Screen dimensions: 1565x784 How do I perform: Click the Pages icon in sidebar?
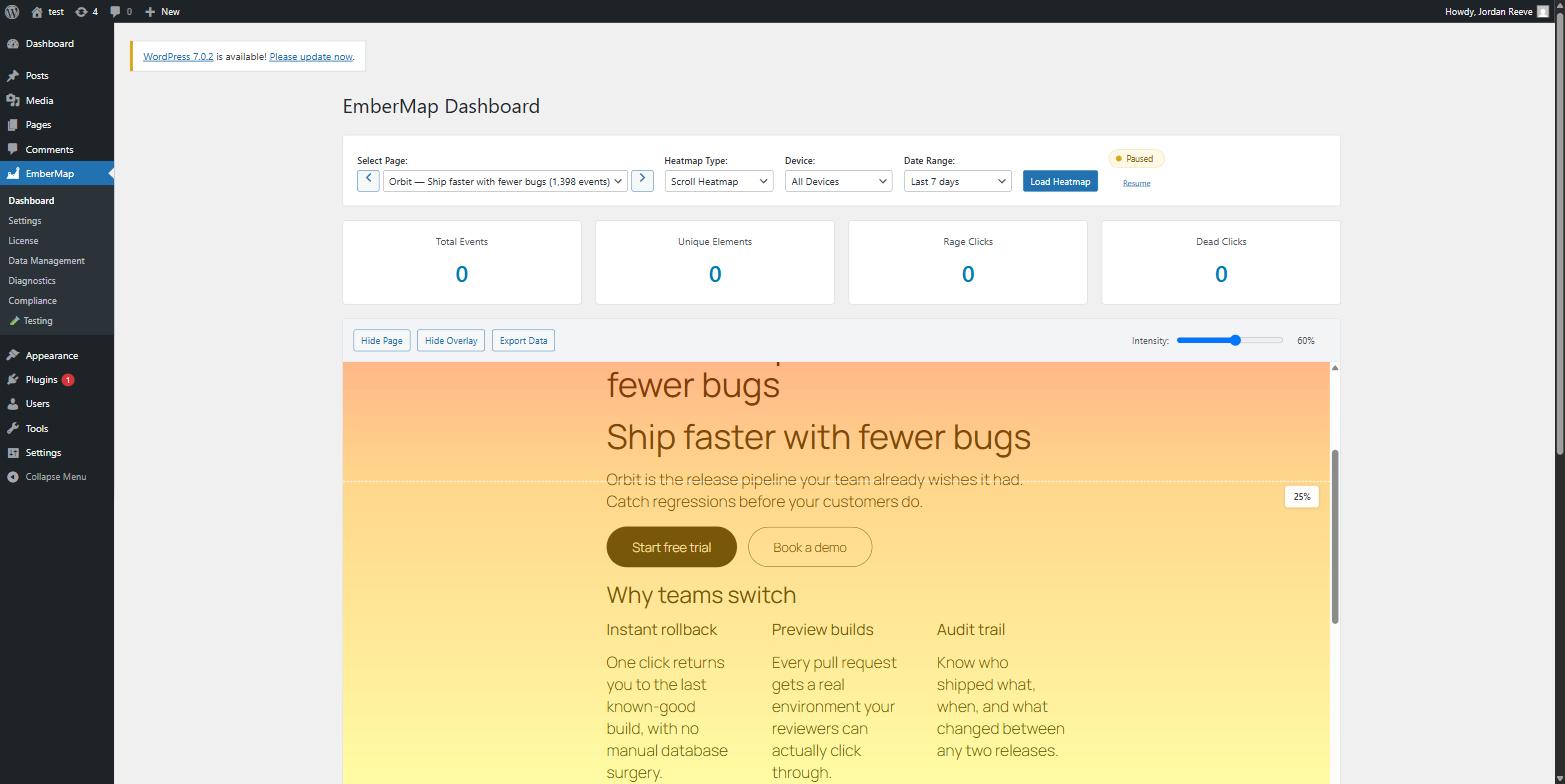13,125
